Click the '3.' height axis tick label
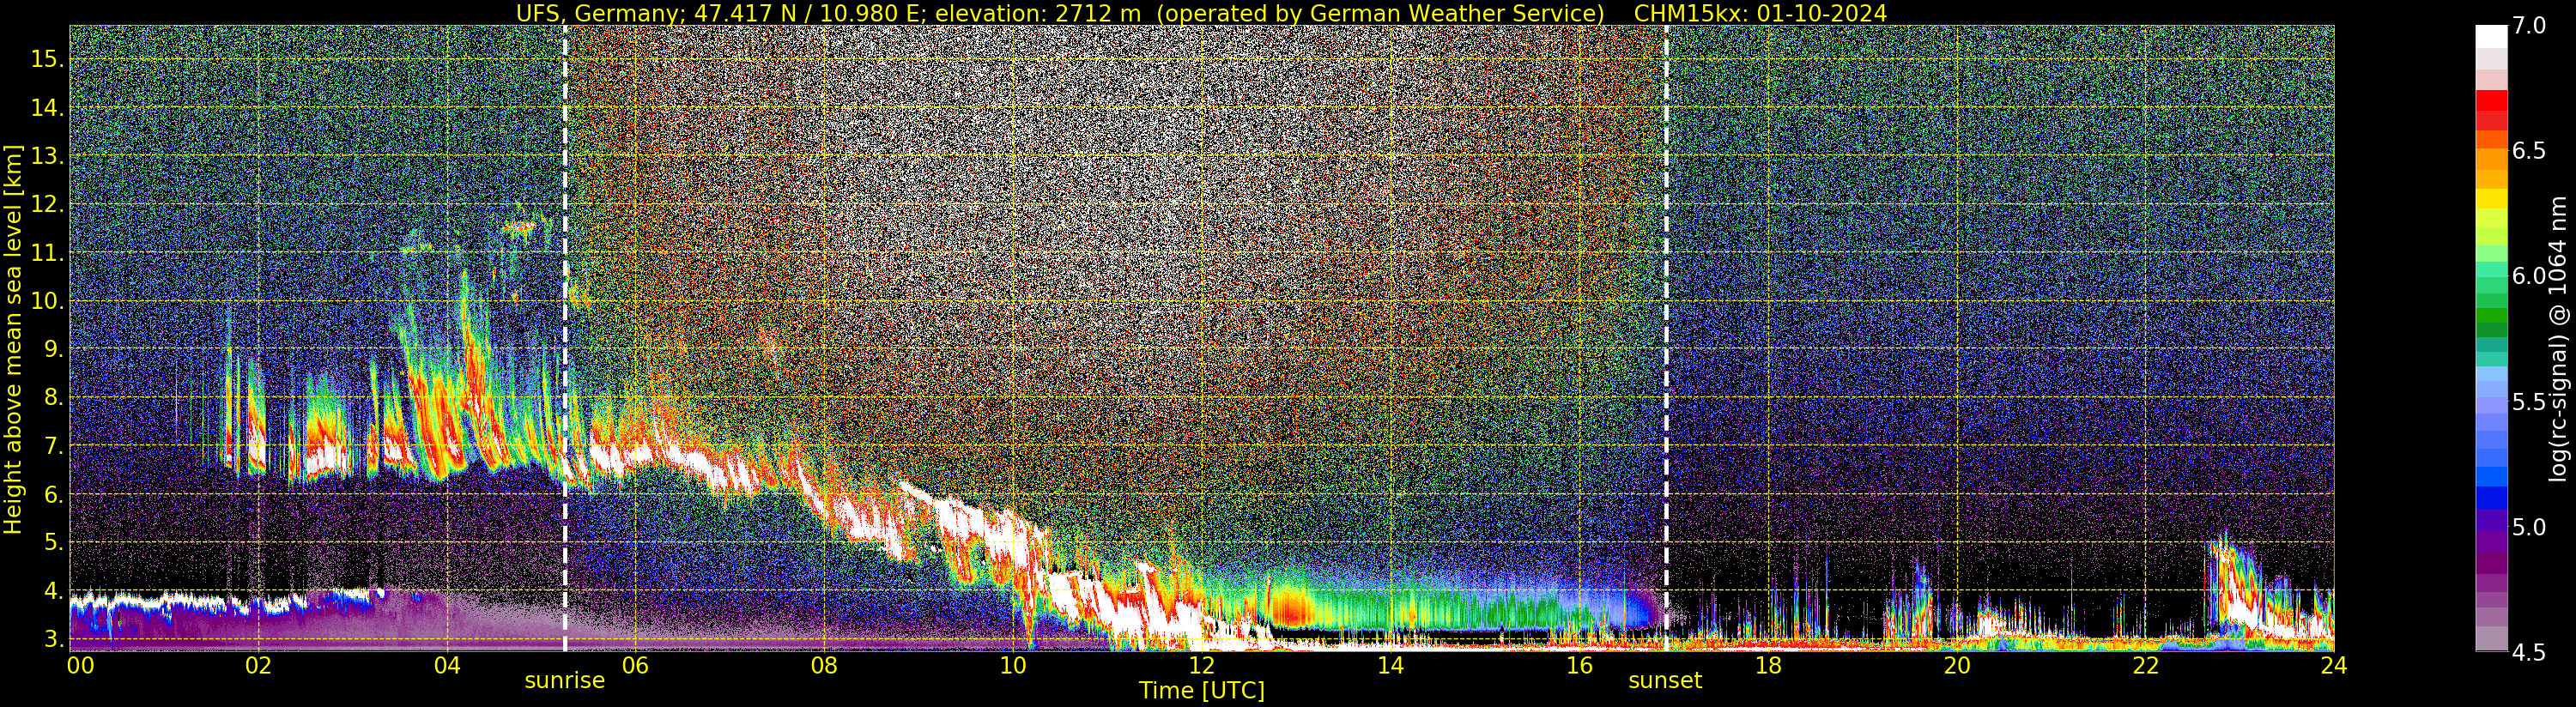2576x707 pixels. point(53,639)
